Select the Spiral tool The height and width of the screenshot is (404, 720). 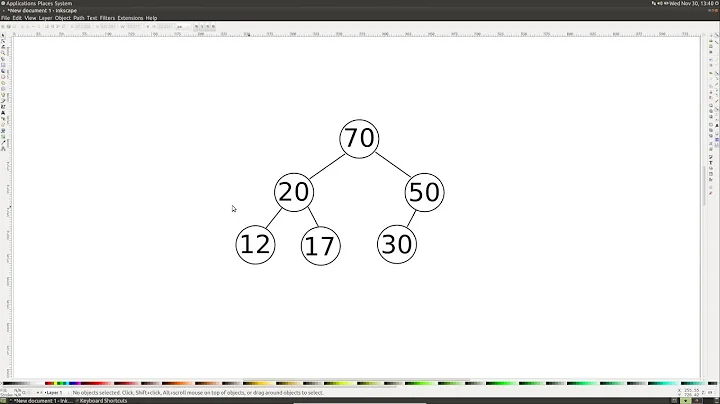click(3, 89)
